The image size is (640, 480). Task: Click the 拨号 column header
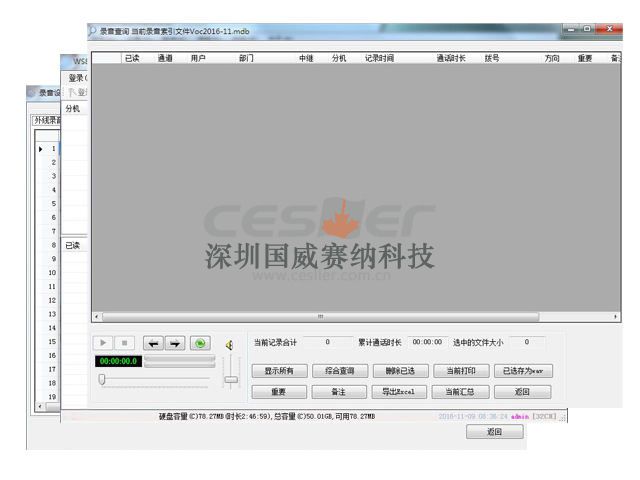point(492,58)
